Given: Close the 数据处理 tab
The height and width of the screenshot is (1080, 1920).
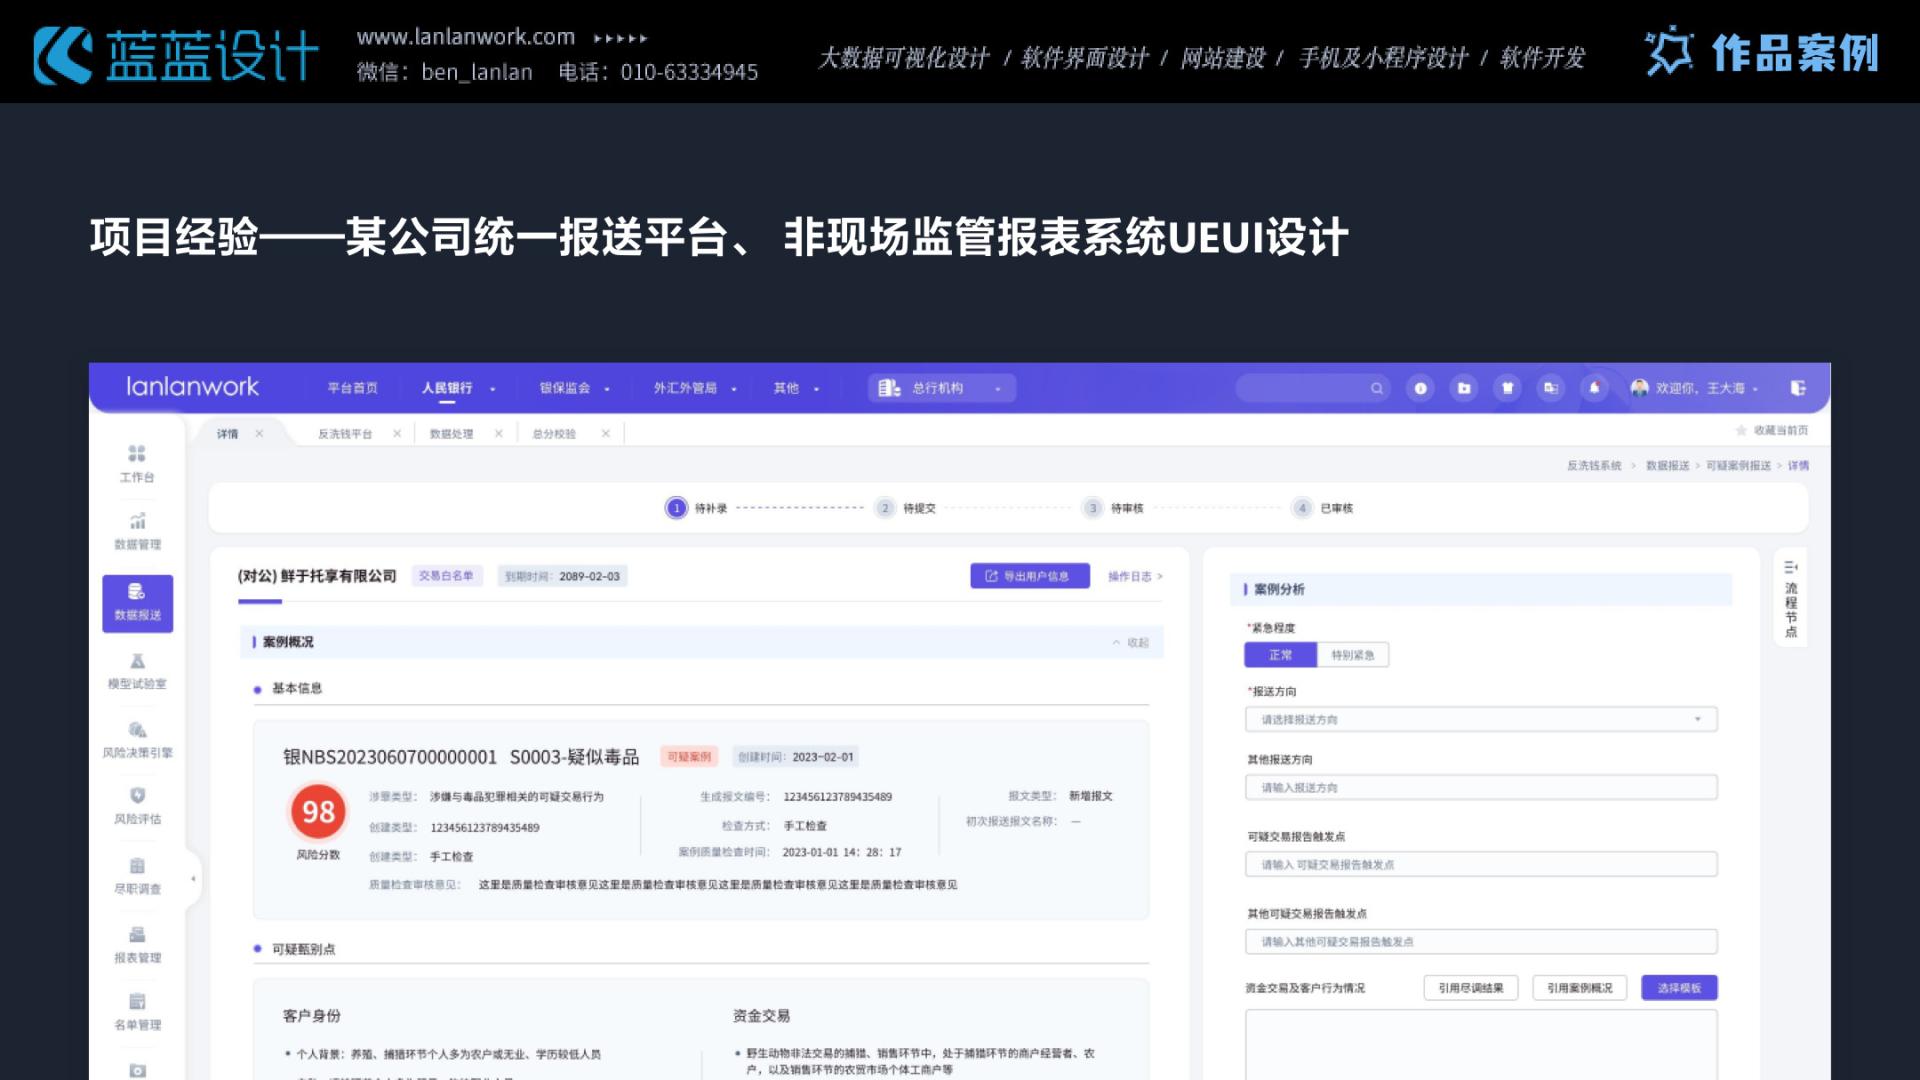Looking at the screenshot, I should pos(498,433).
